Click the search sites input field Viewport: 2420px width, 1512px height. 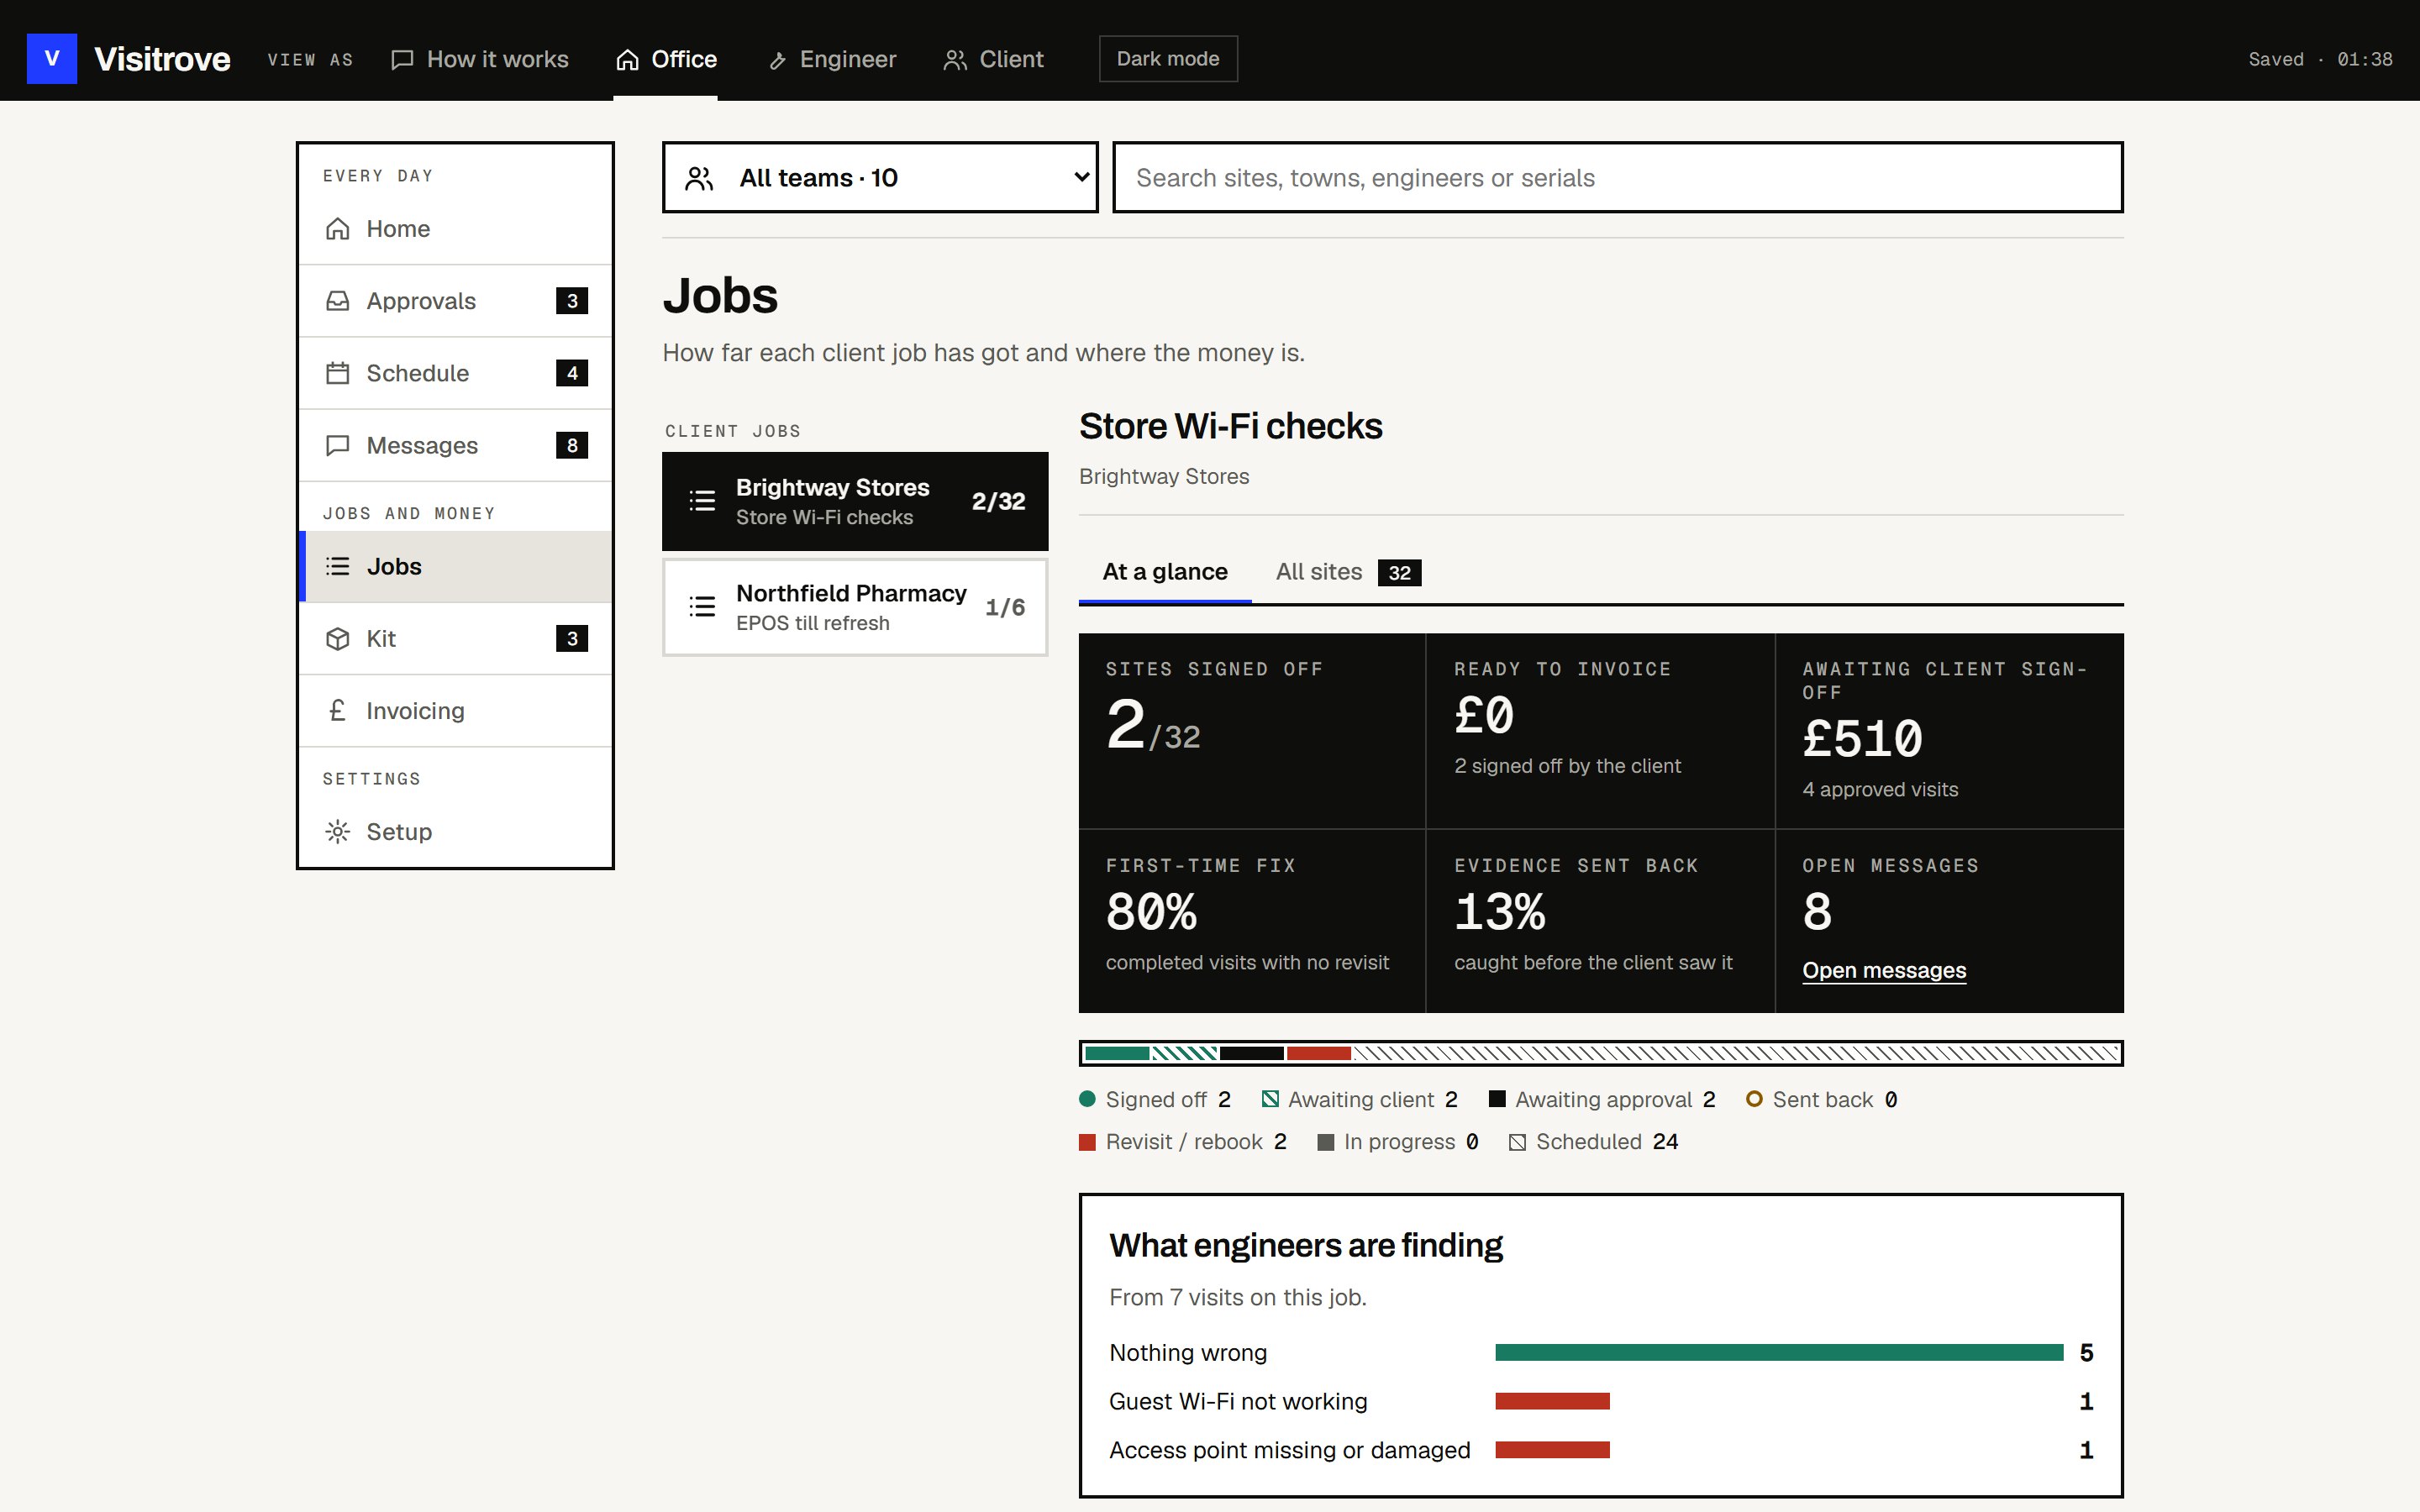click(x=1618, y=177)
